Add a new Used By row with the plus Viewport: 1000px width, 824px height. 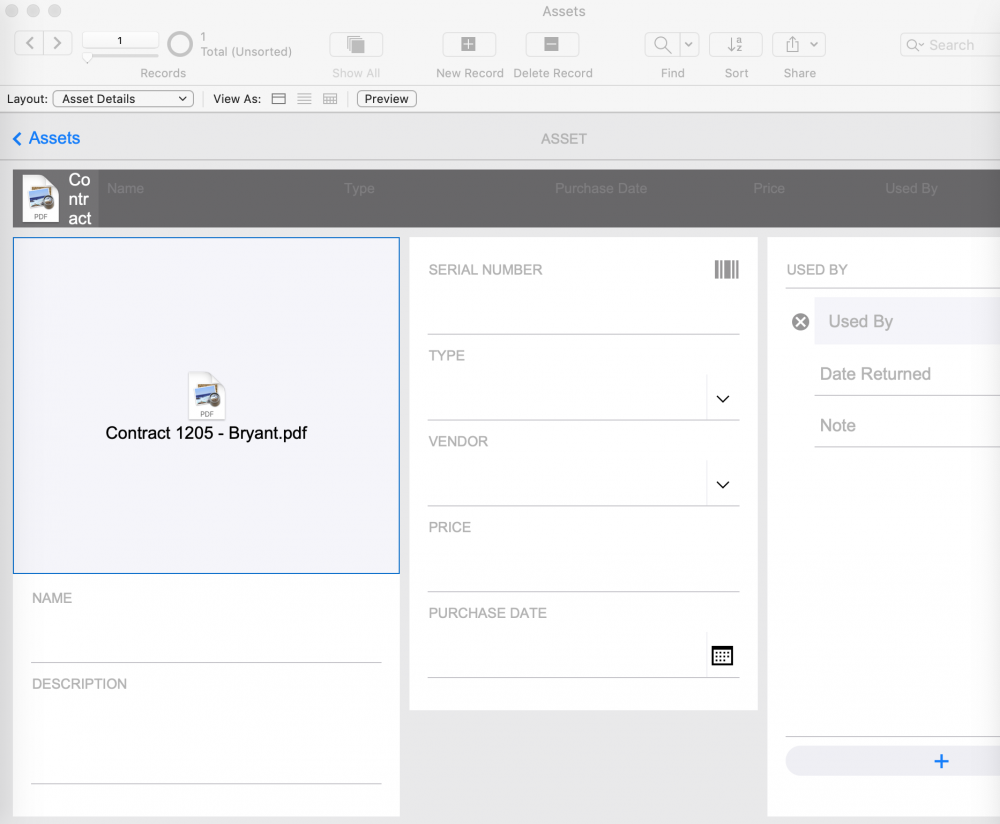click(x=941, y=761)
